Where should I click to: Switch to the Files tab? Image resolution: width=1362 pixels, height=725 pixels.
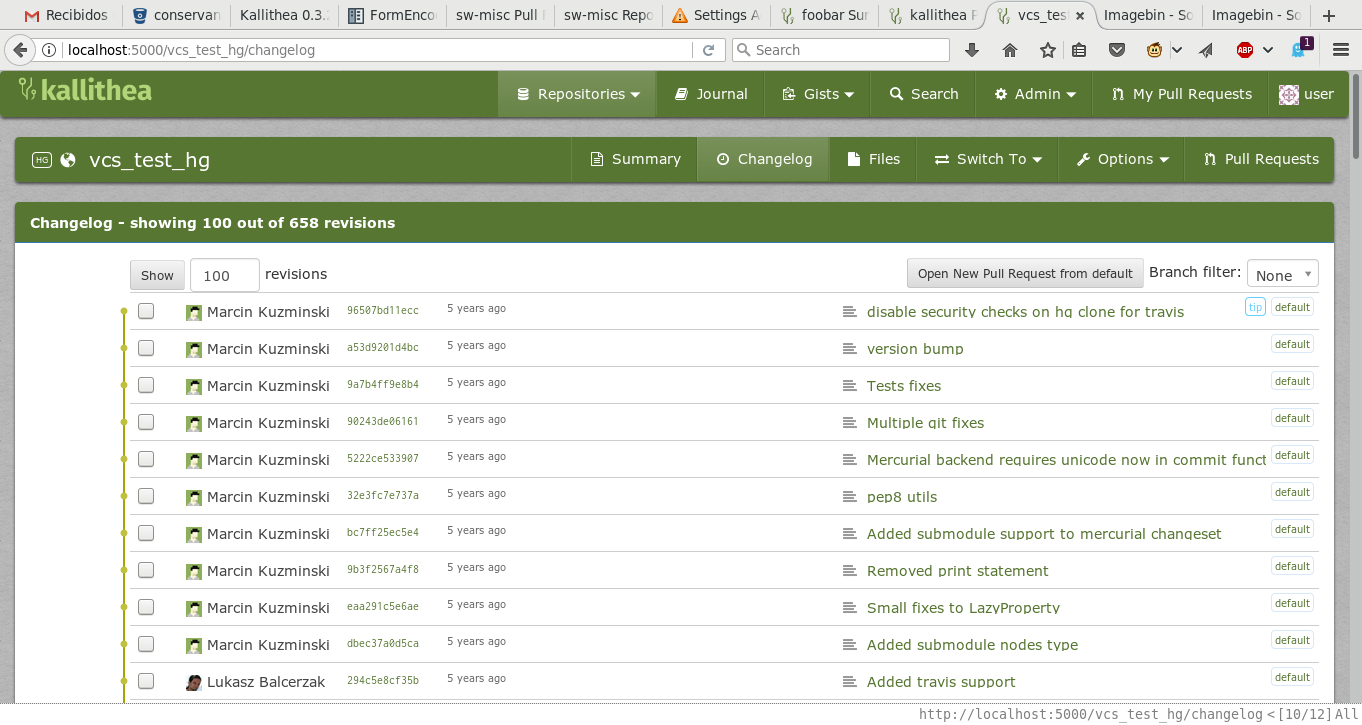pyautogui.click(x=873, y=159)
